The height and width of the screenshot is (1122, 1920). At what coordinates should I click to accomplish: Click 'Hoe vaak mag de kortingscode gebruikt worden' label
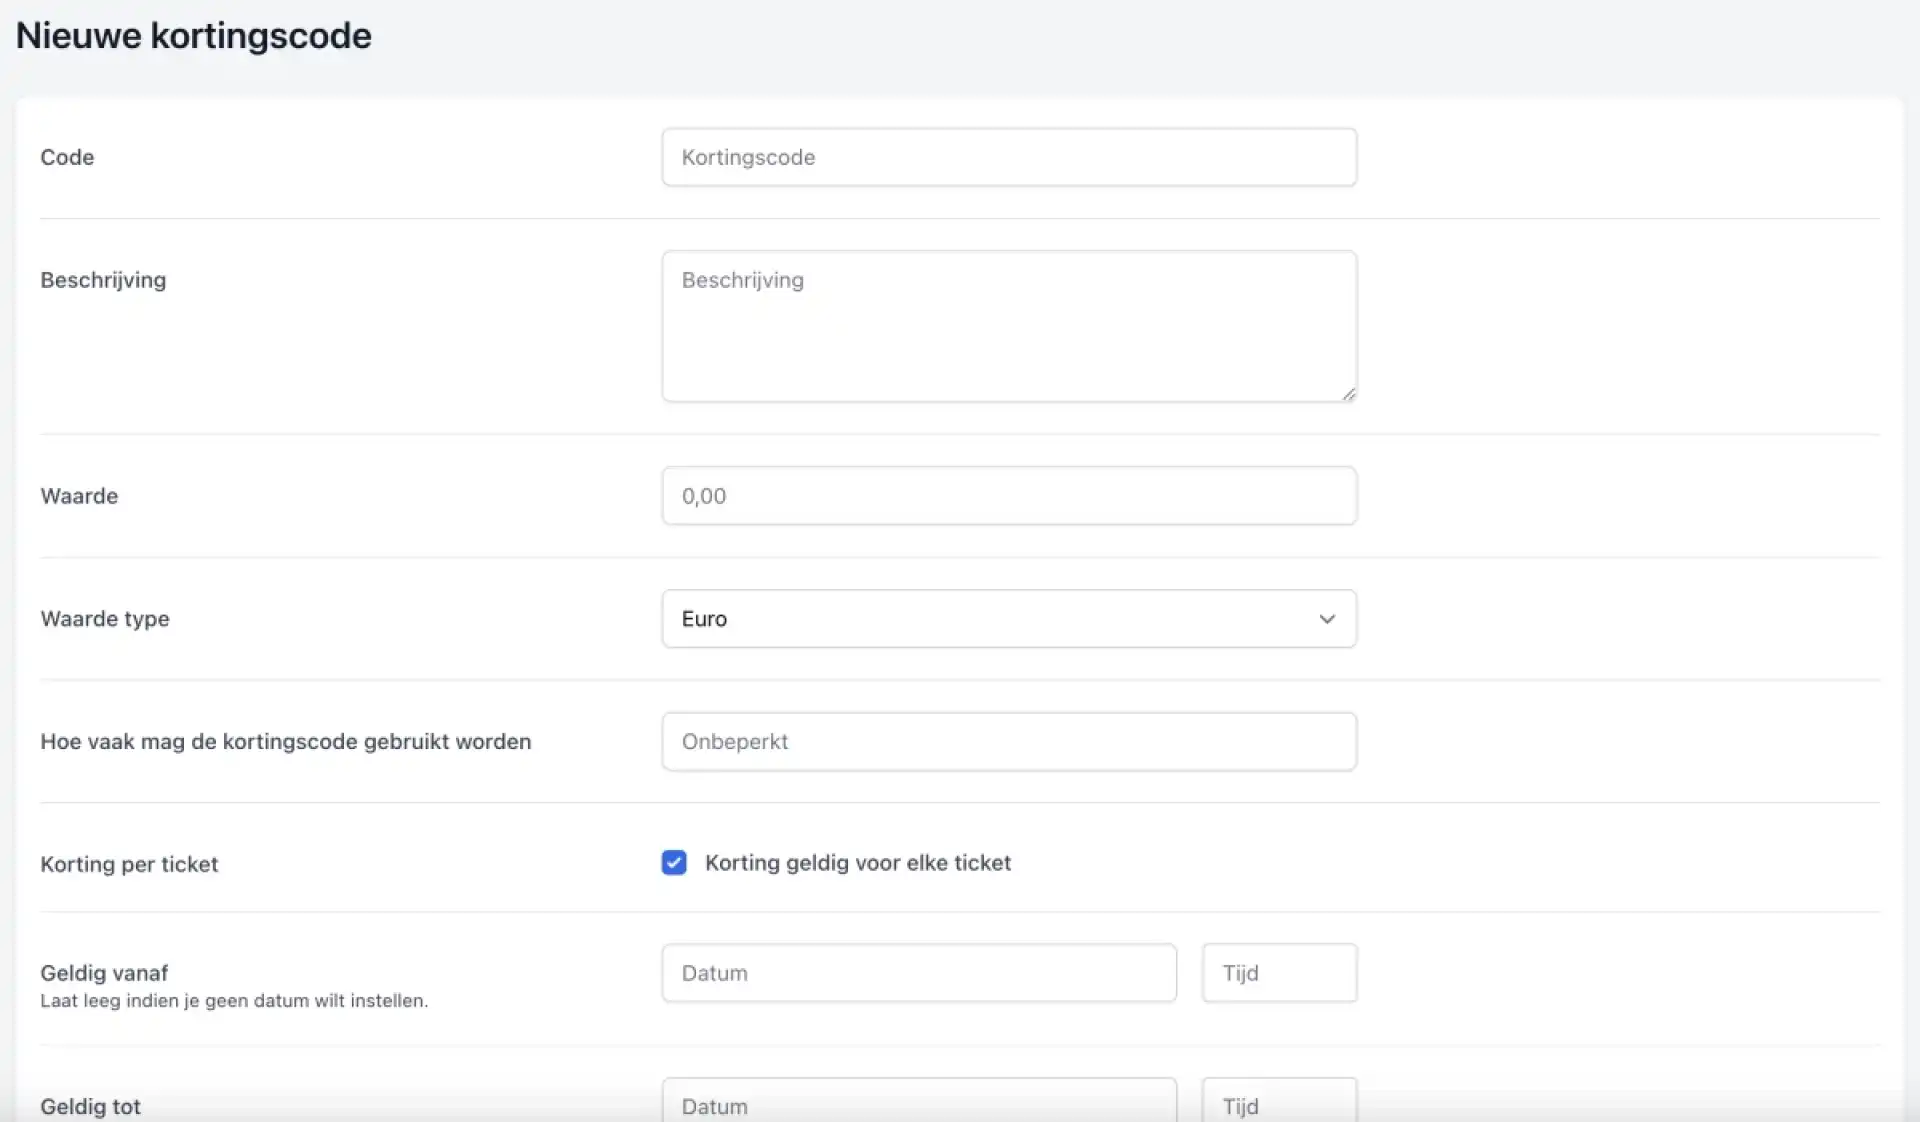285,742
